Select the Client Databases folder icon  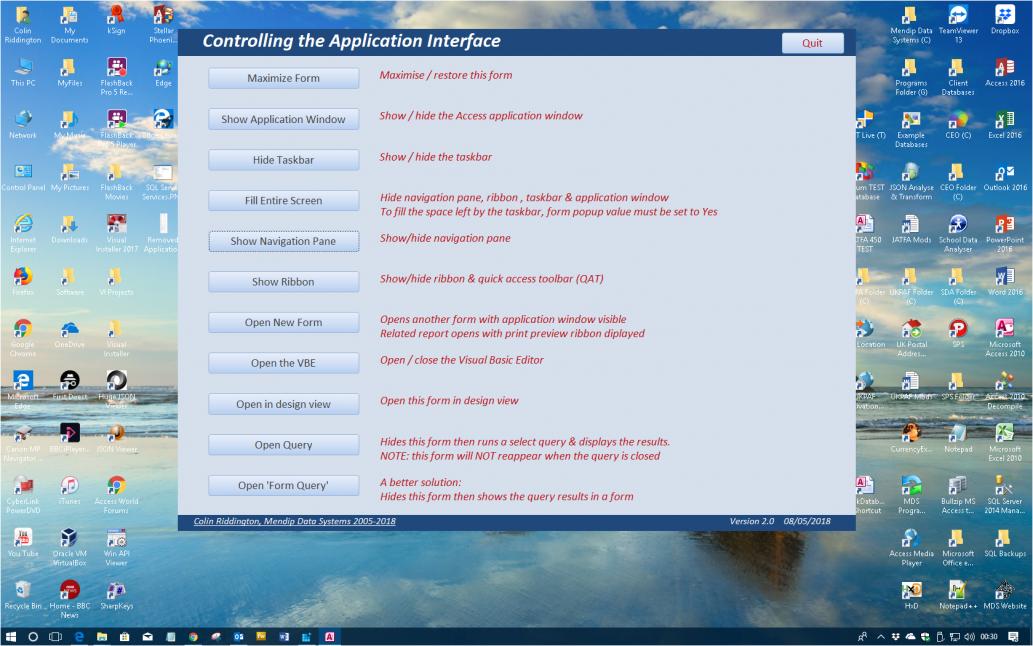click(958, 77)
